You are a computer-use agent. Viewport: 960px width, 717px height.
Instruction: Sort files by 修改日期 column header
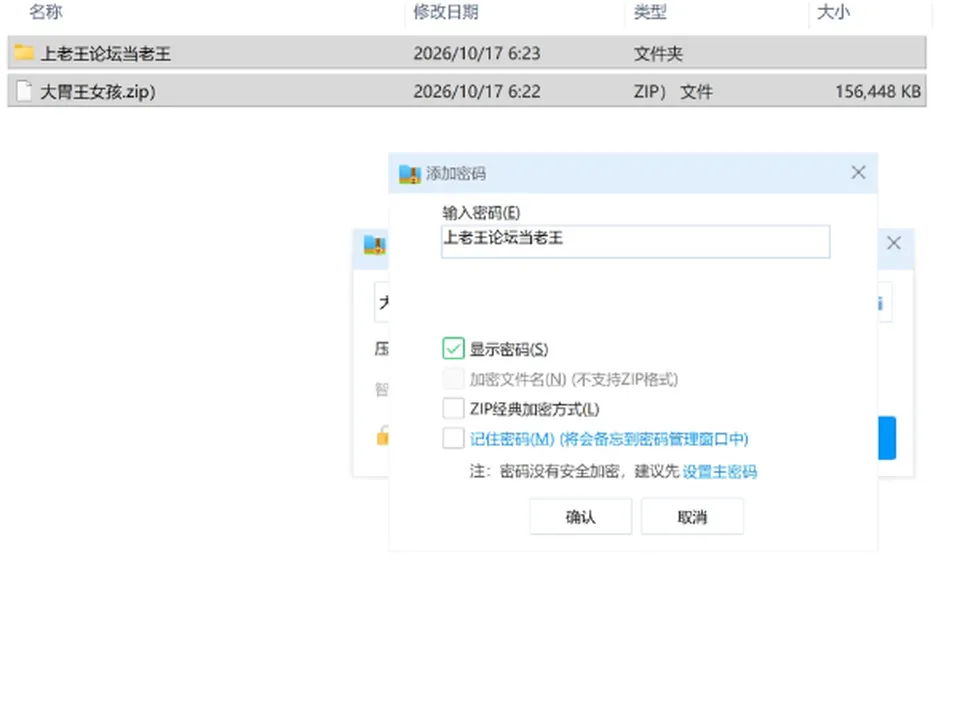click(446, 12)
